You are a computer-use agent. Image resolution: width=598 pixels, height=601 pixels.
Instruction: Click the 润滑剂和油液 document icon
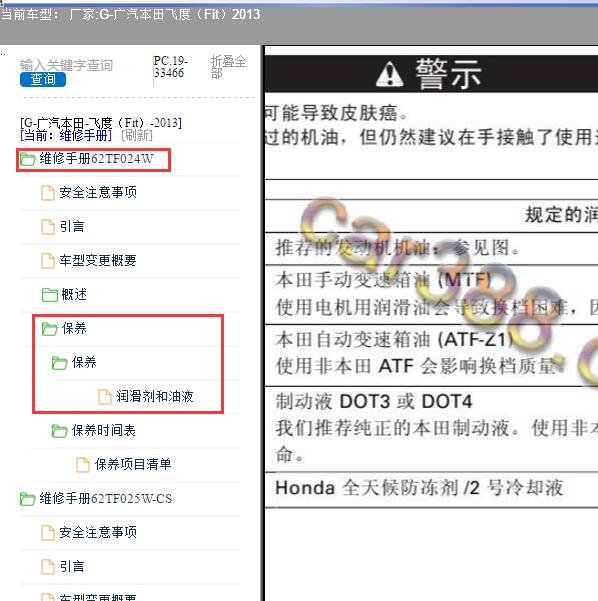(x=105, y=397)
